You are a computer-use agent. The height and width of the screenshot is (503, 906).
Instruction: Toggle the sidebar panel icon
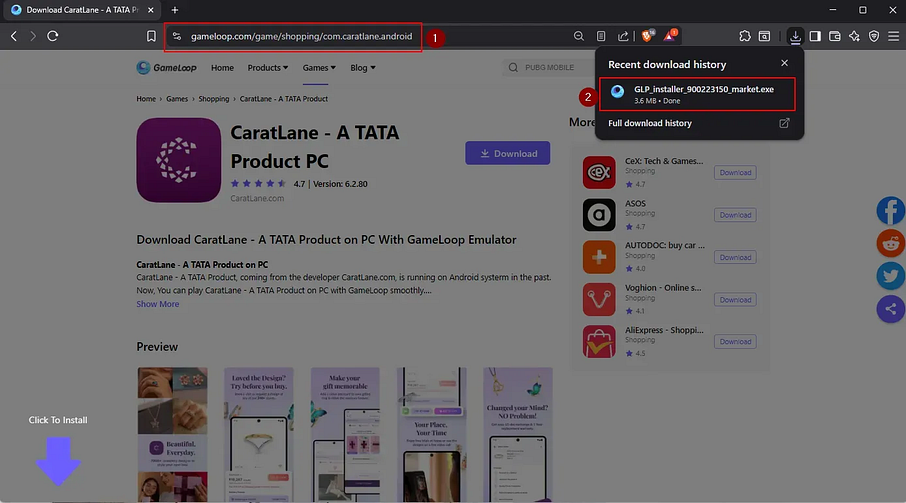click(x=815, y=36)
